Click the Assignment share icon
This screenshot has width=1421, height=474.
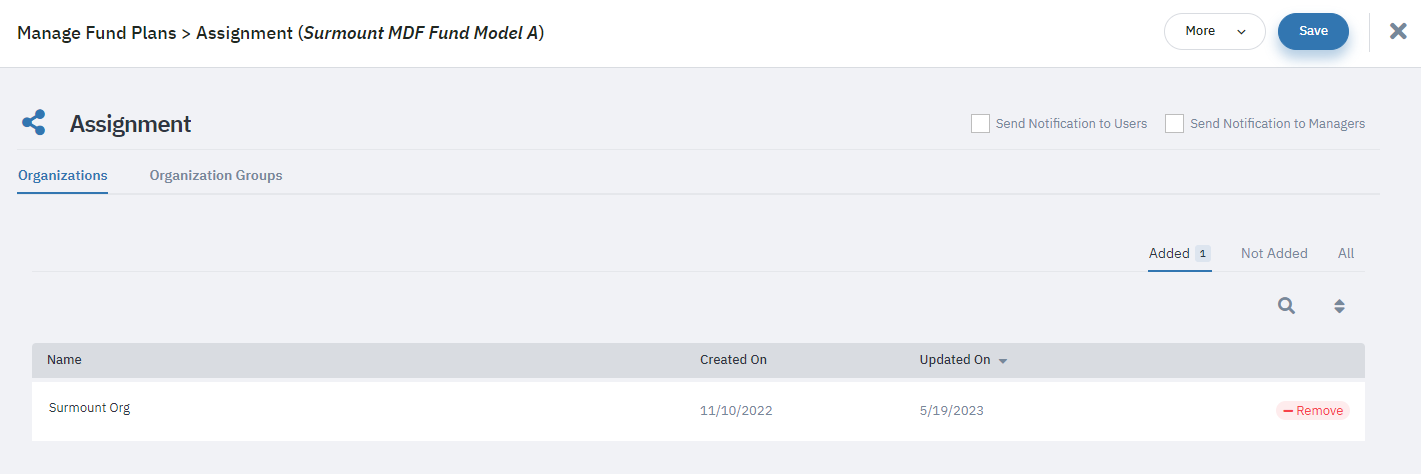[x=34, y=123]
